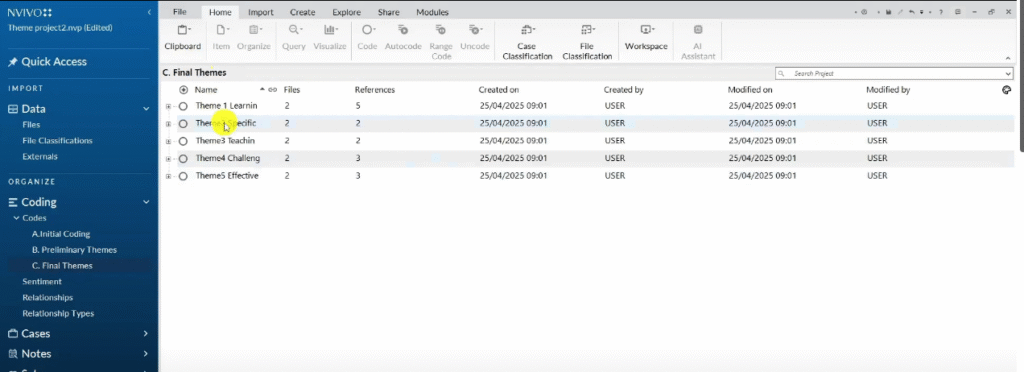Image resolution: width=1024 pixels, height=372 pixels.
Task: Open Externals in sidebar
Action: [x=40, y=157]
